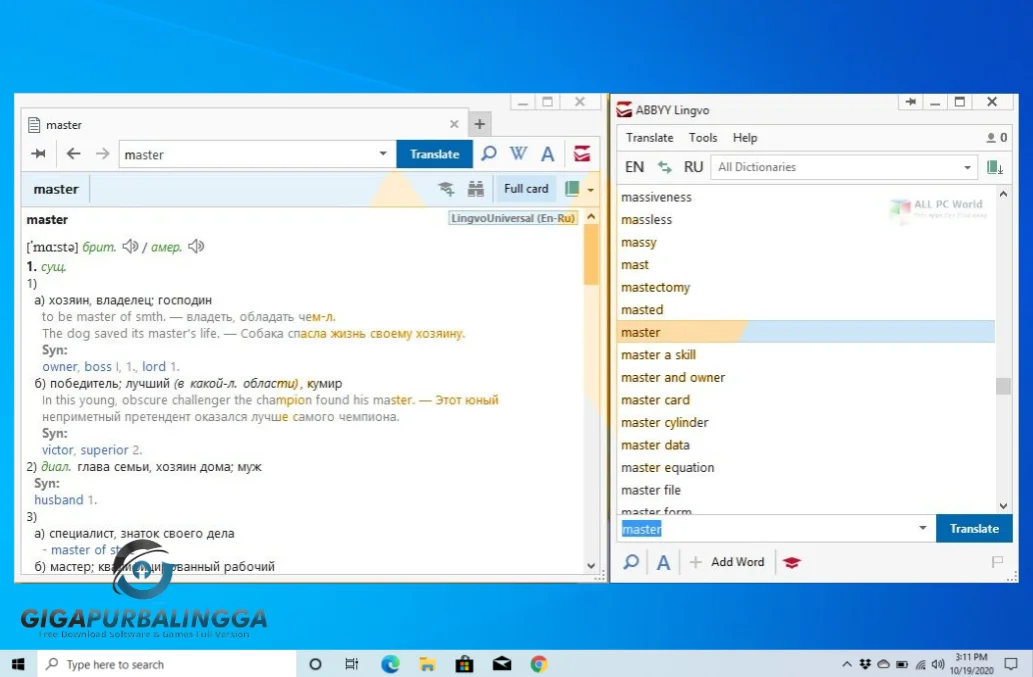Click the binoculars find icon in card
Image resolution: width=1033 pixels, height=677 pixels.
[x=476, y=189]
